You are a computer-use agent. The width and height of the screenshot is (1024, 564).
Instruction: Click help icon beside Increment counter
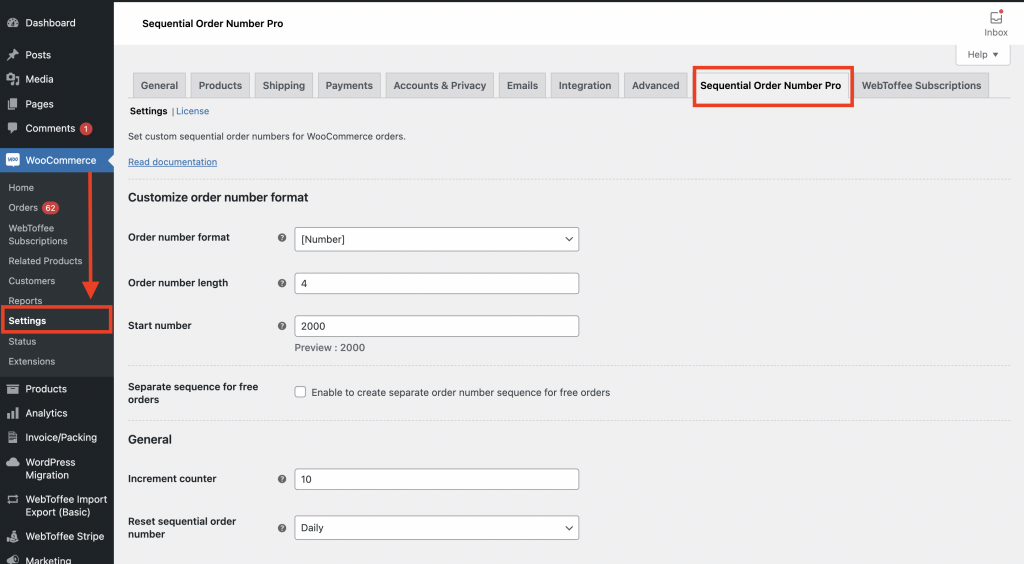tap(282, 479)
